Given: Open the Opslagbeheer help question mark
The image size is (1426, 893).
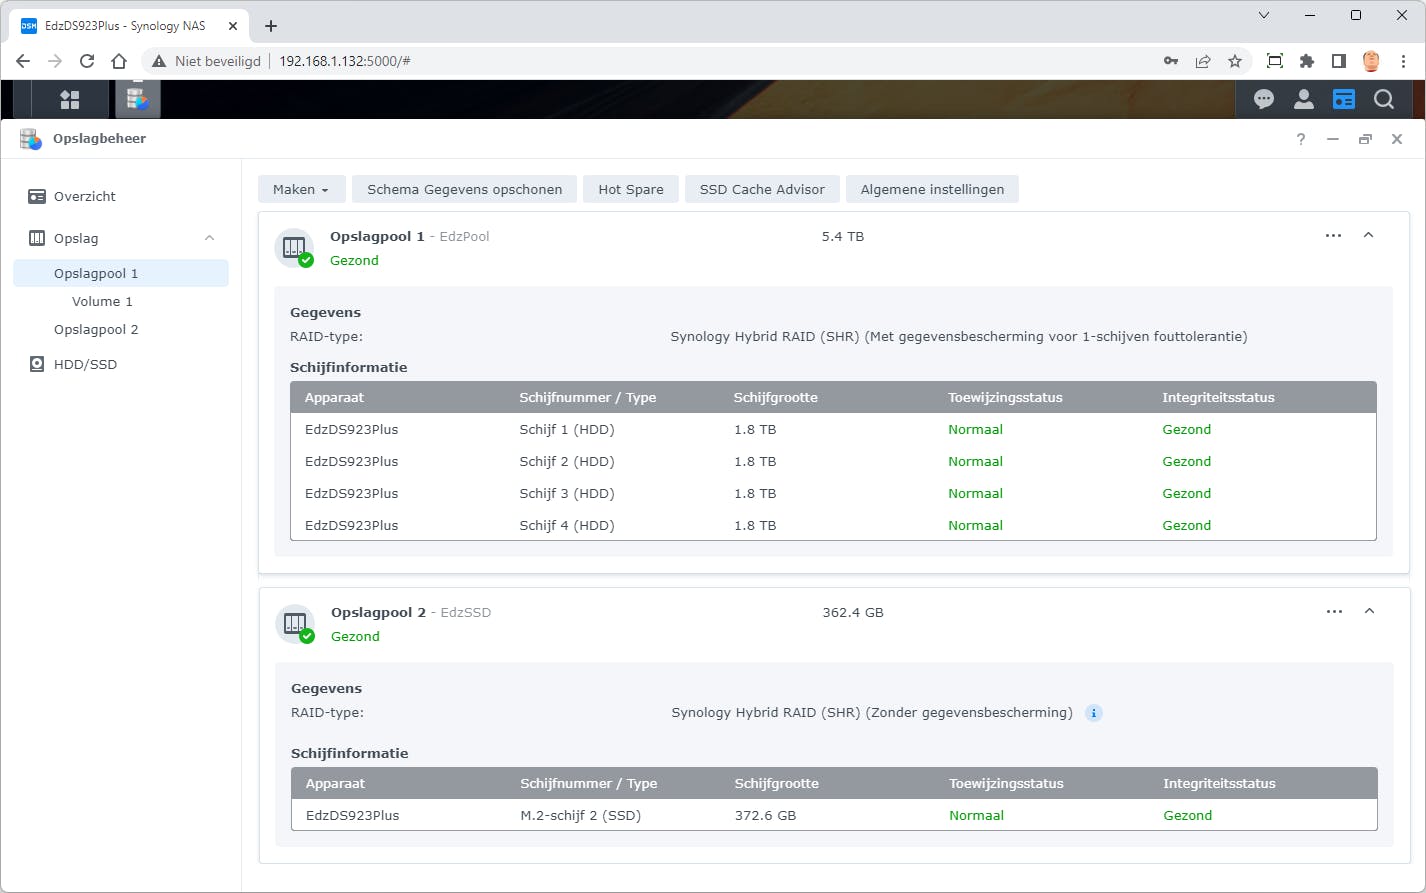Looking at the screenshot, I should click(1301, 139).
